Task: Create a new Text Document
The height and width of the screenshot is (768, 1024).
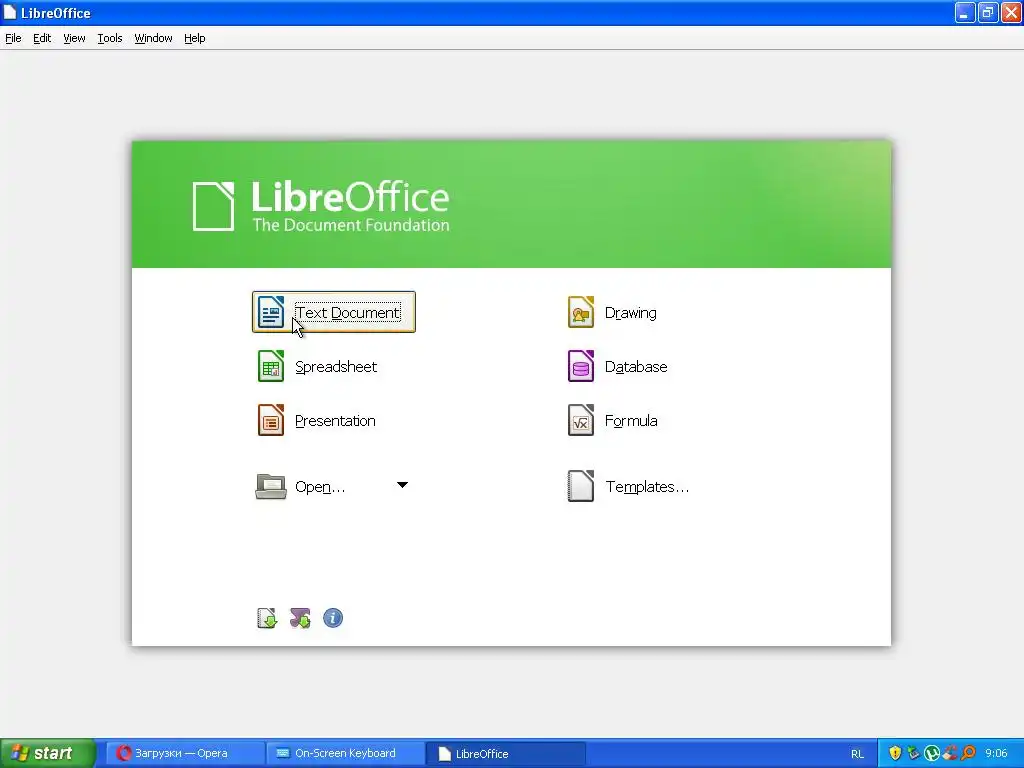Action: 334,312
